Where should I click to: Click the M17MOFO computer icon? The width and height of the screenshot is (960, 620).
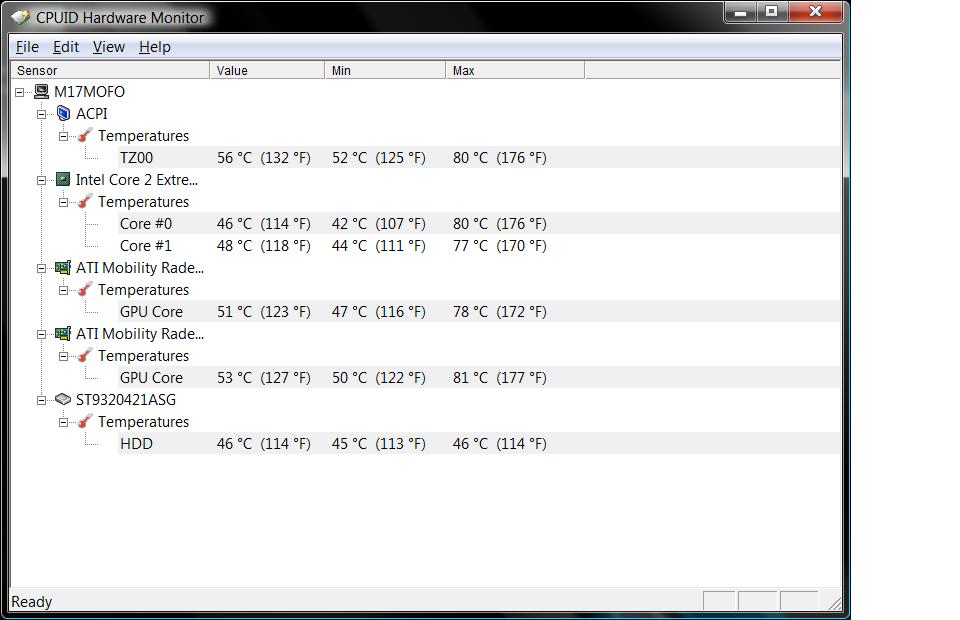point(42,92)
